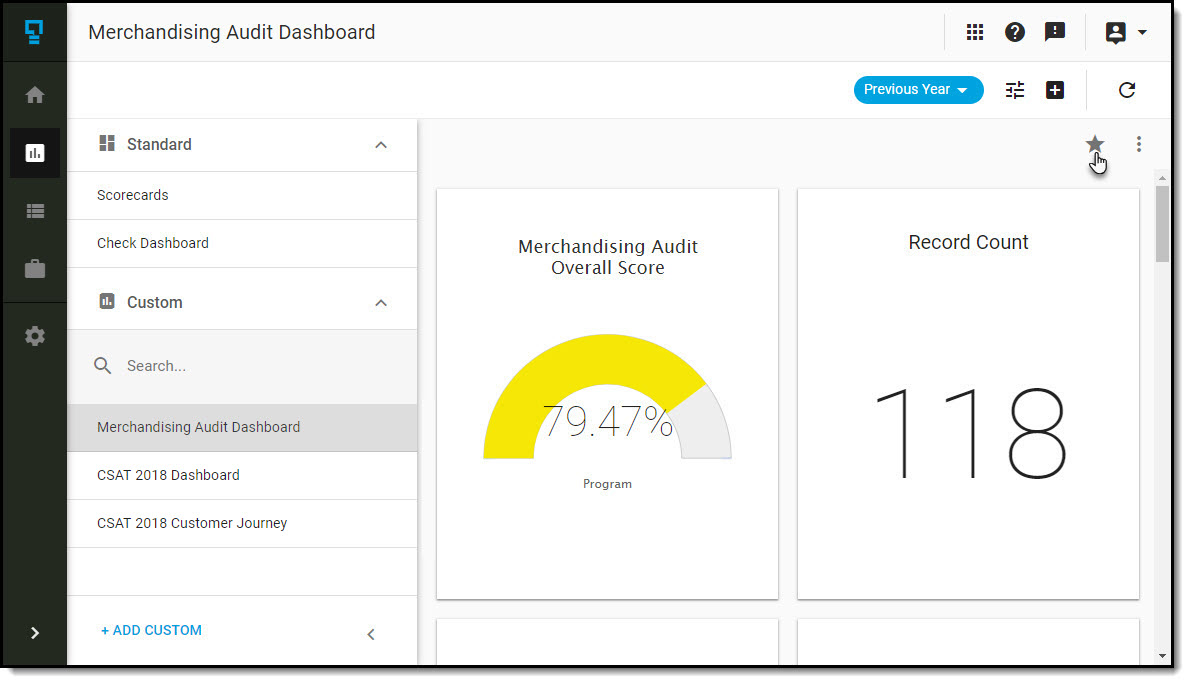The height and width of the screenshot is (683, 1189).
Task: Switch to the Scorecards dashboard
Action: point(132,195)
